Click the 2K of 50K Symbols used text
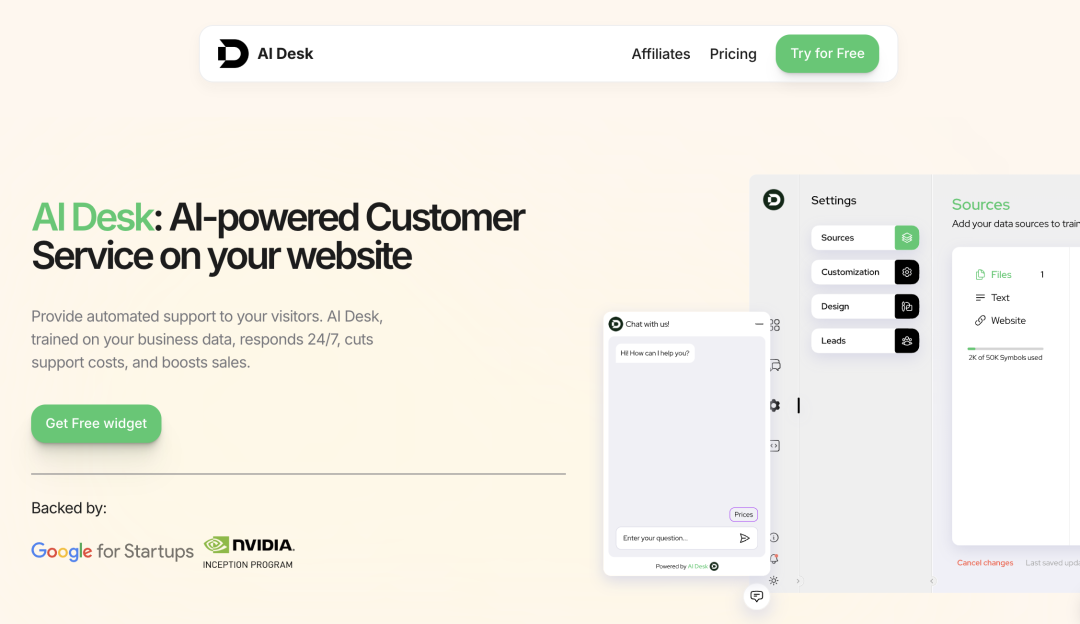The image size is (1080, 624). click(x=1005, y=357)
